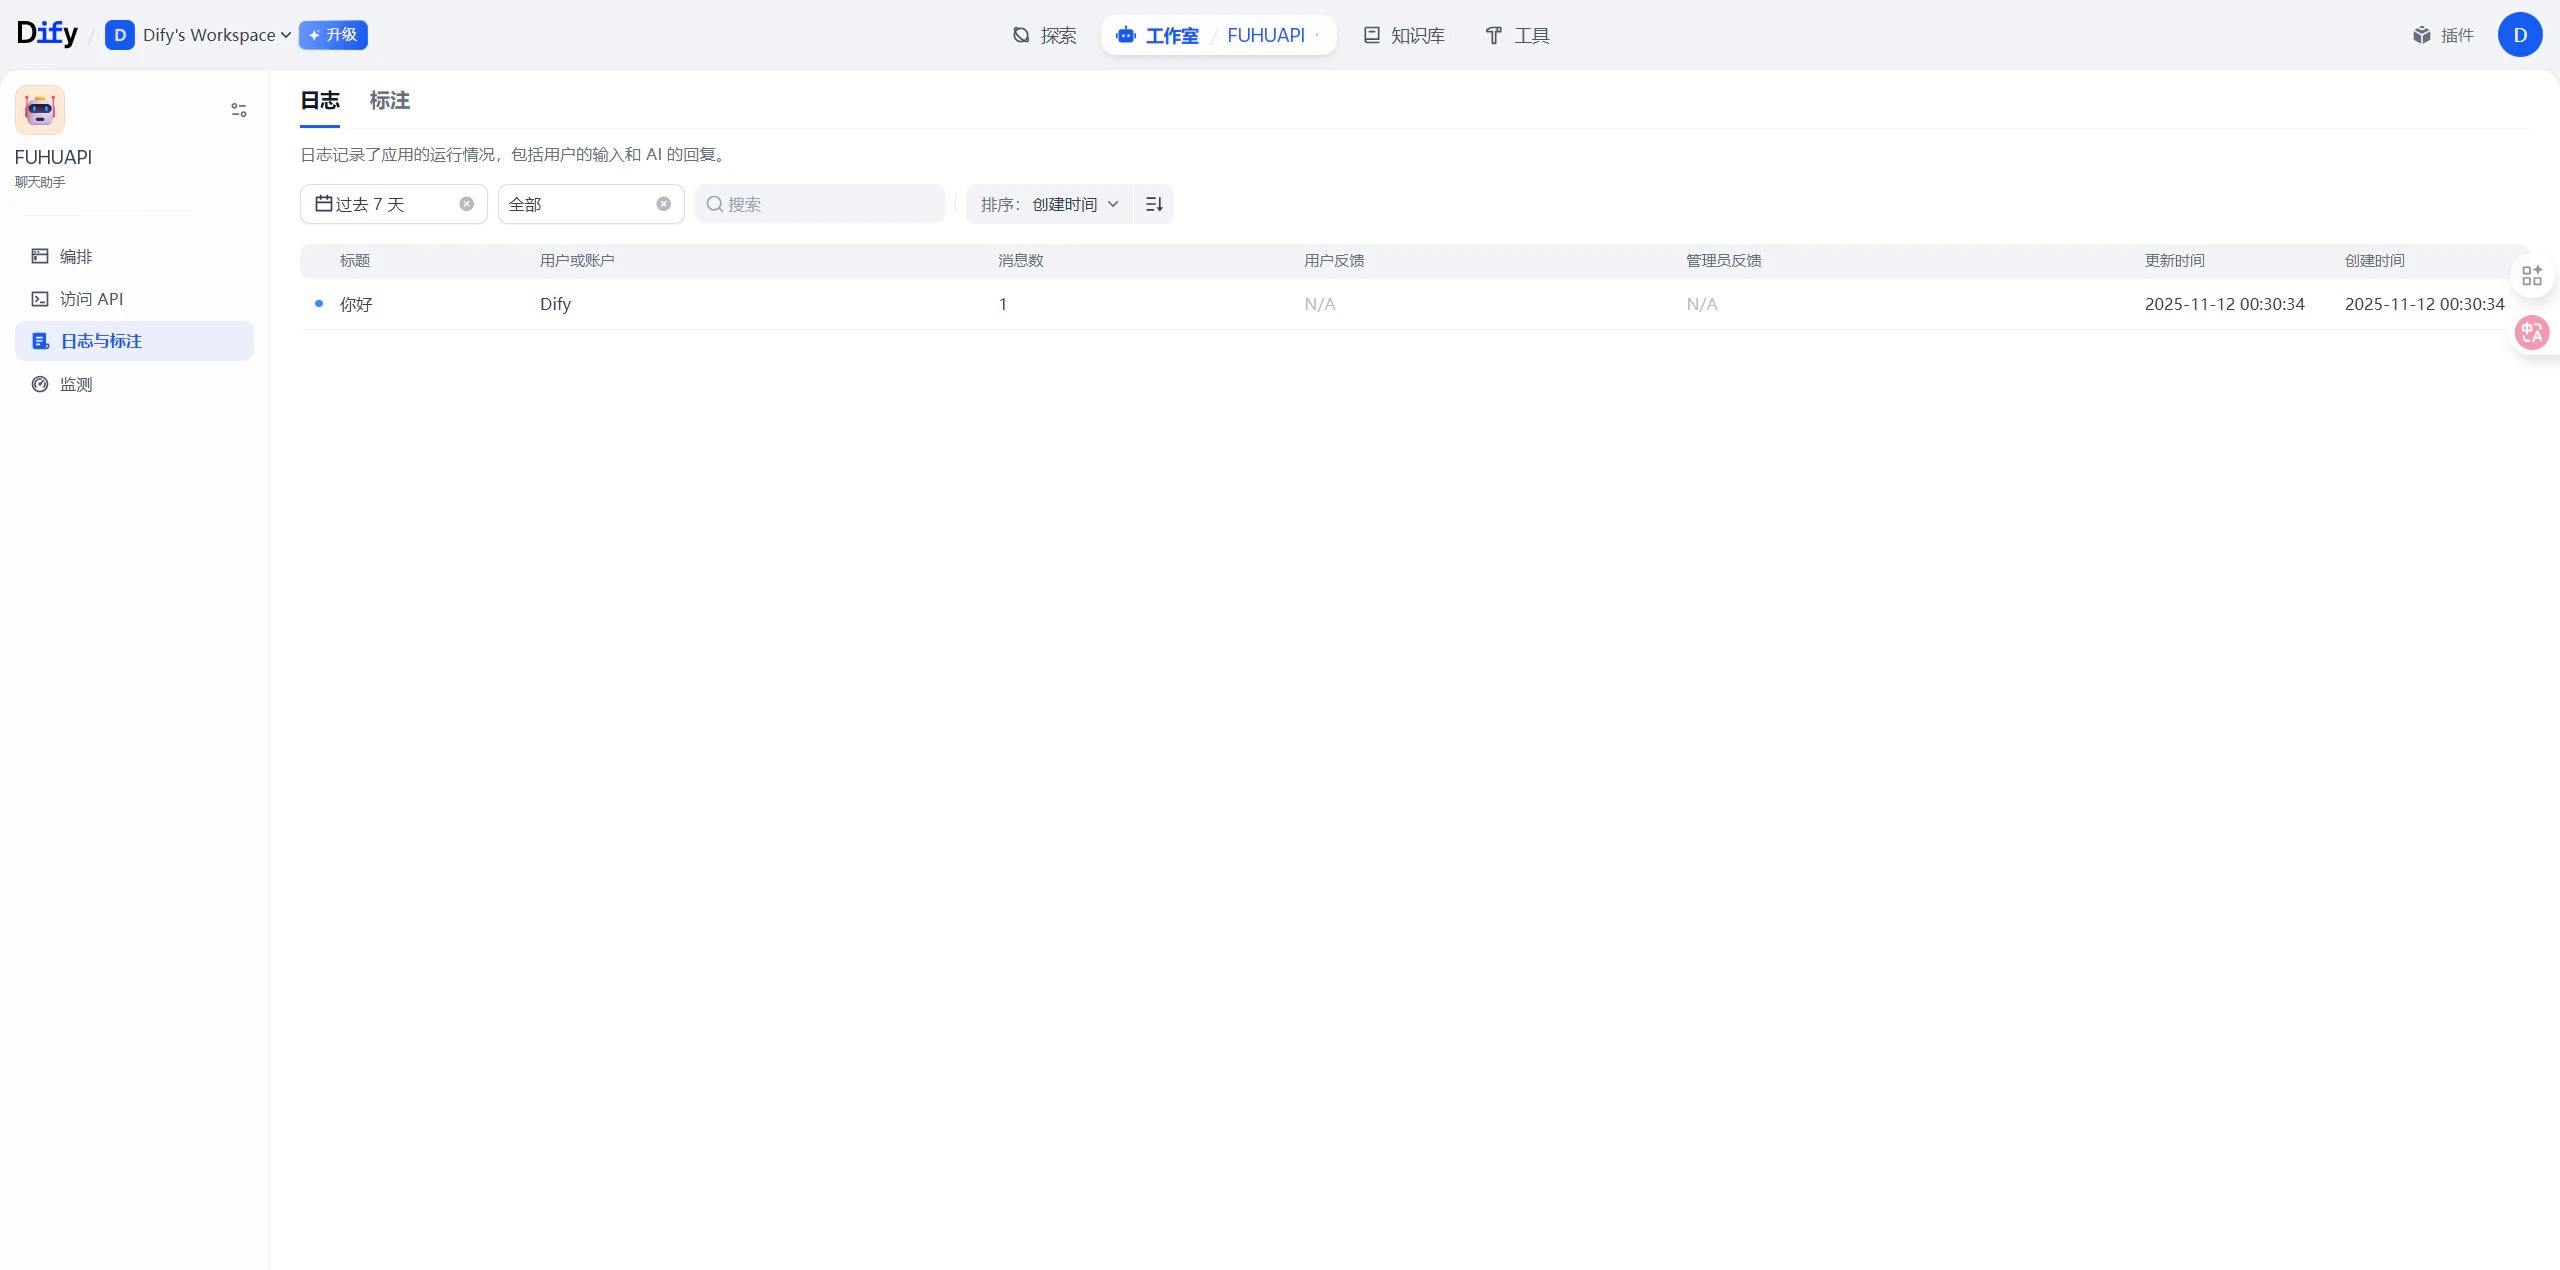Click the admin feedback N/A cell
The image size is (2560, 1270).
(1702, 304)
